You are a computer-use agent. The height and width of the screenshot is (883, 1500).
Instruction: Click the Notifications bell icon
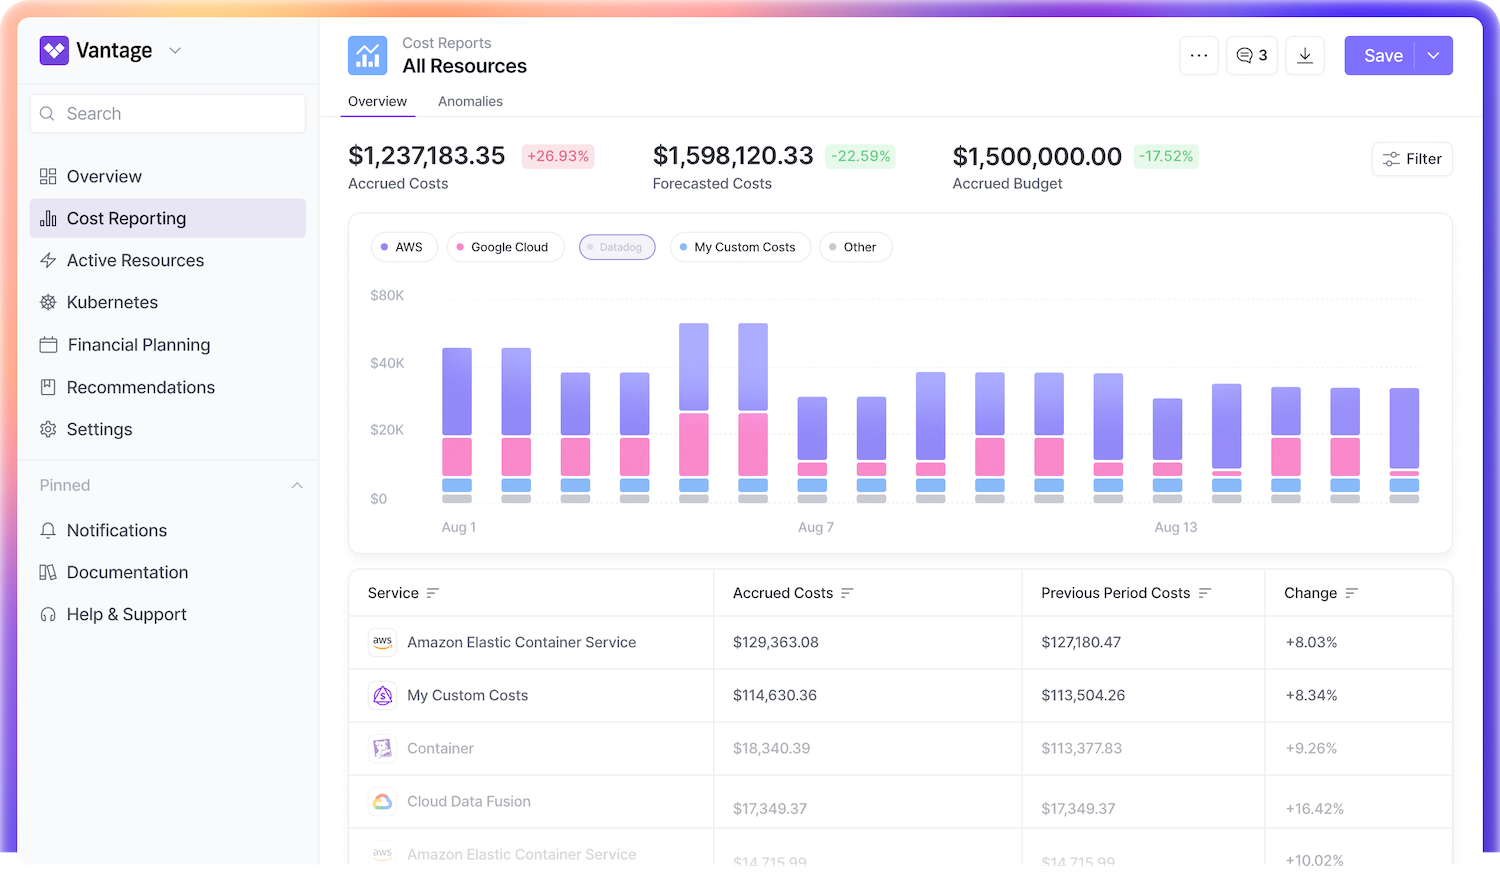click(48, 530)
